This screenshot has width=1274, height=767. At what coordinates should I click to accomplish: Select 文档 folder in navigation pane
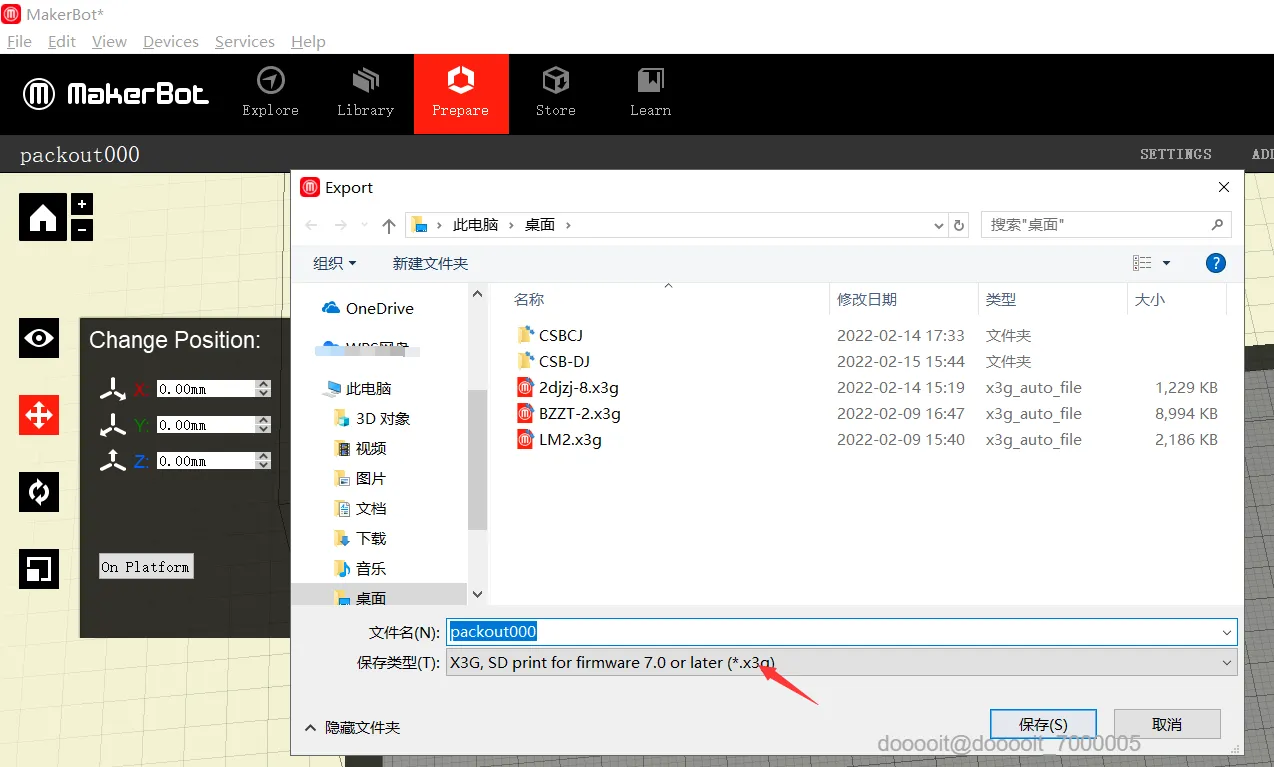tap(360, 509)
